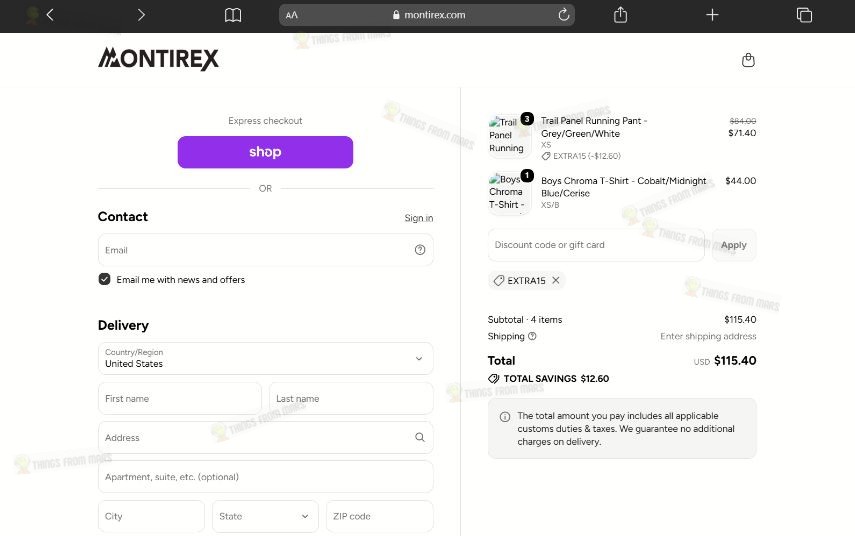Focus the Discount code or gift card field
855x536 pixels.
pos(596,245)
